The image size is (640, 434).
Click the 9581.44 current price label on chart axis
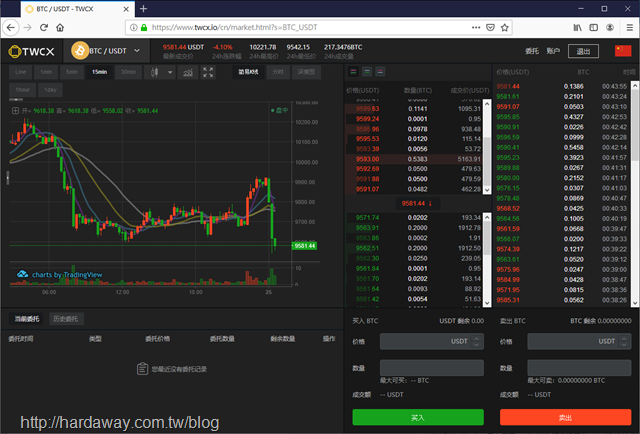[x=304, y=246]
